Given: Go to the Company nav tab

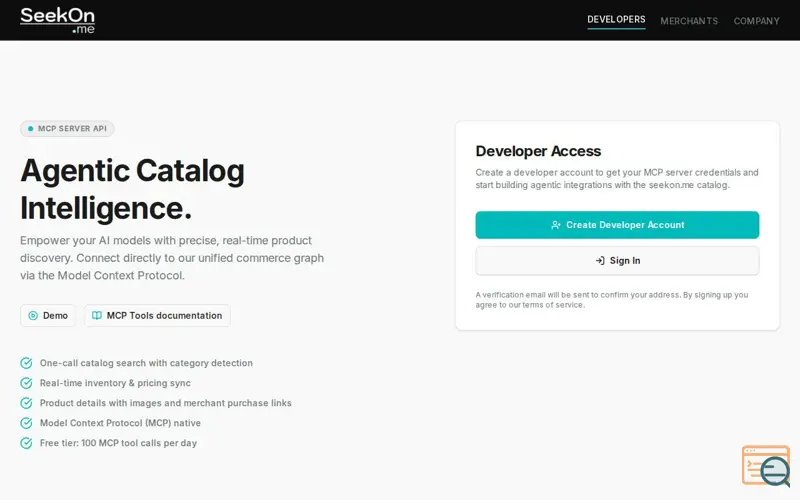Looking at the screenshot, I should [x=756, y=21].
